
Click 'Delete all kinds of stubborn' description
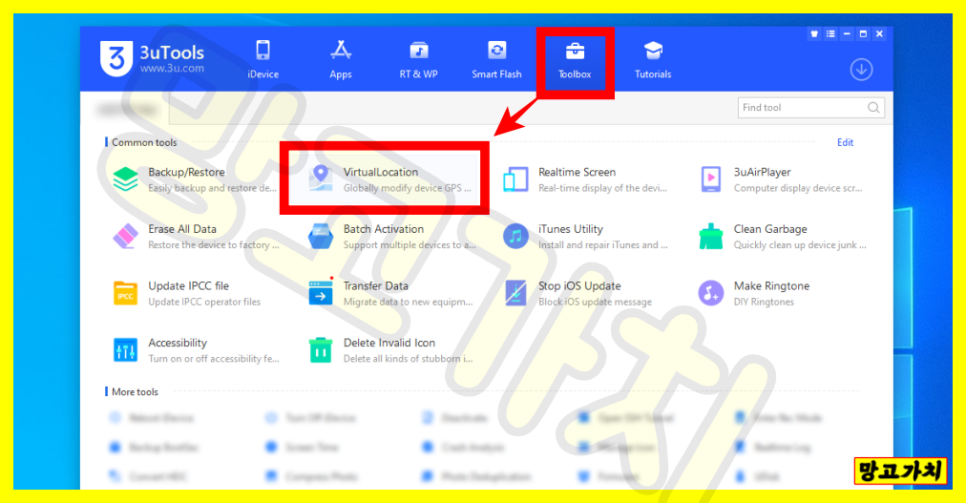pos(408,358)
